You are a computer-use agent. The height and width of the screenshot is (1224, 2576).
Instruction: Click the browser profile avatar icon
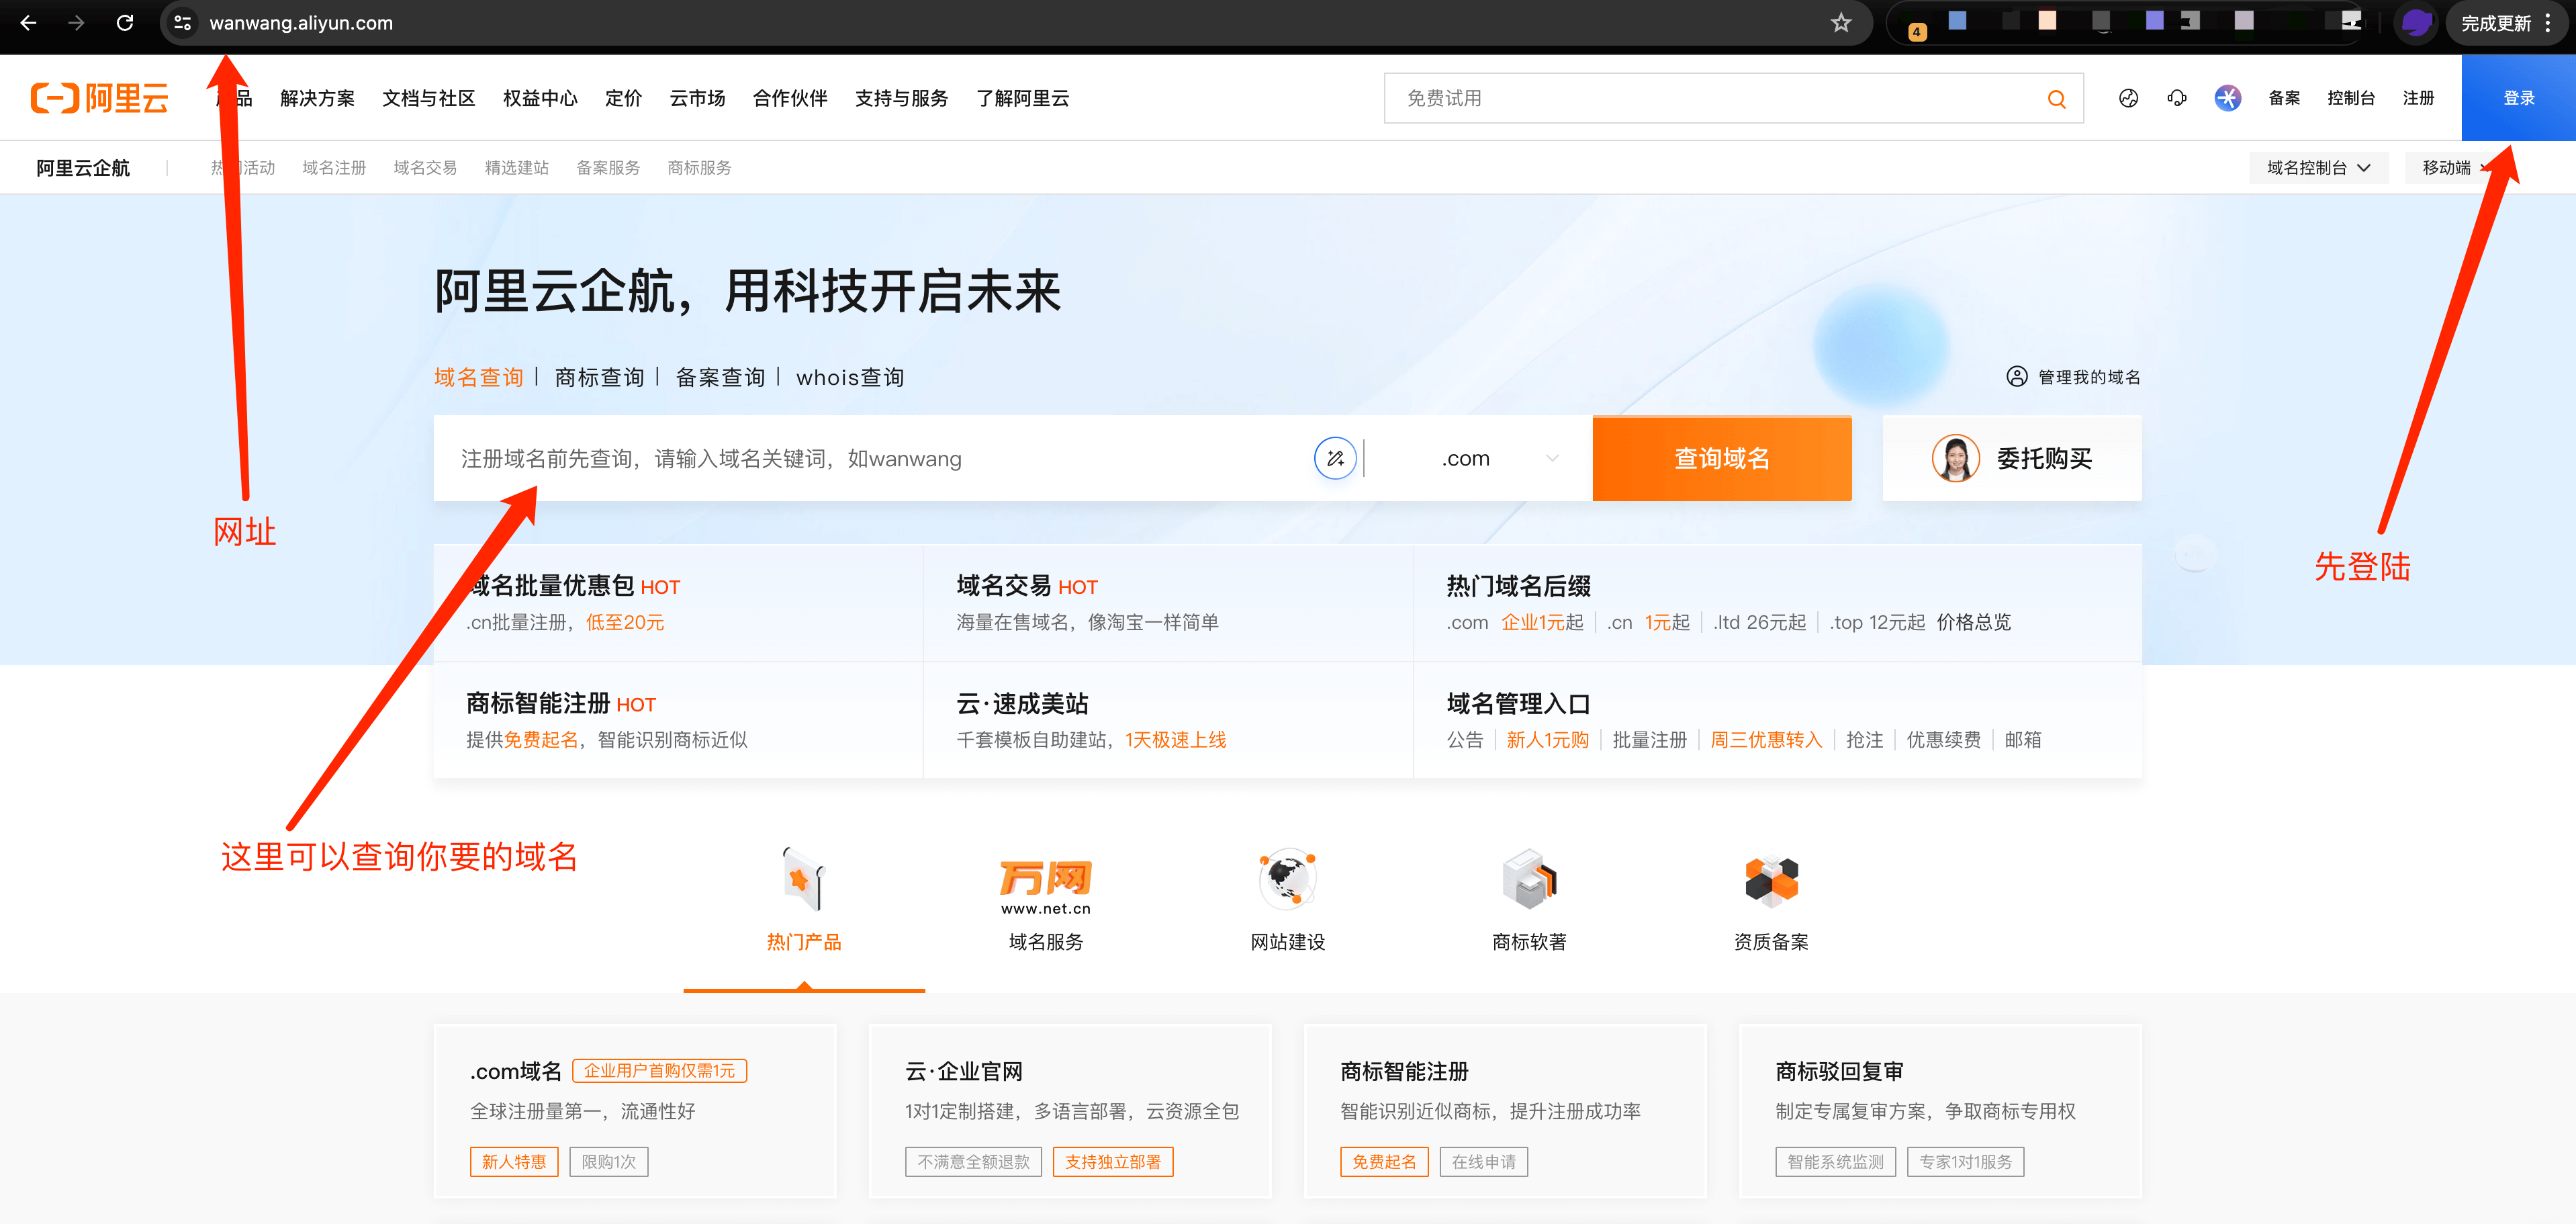2417,22
